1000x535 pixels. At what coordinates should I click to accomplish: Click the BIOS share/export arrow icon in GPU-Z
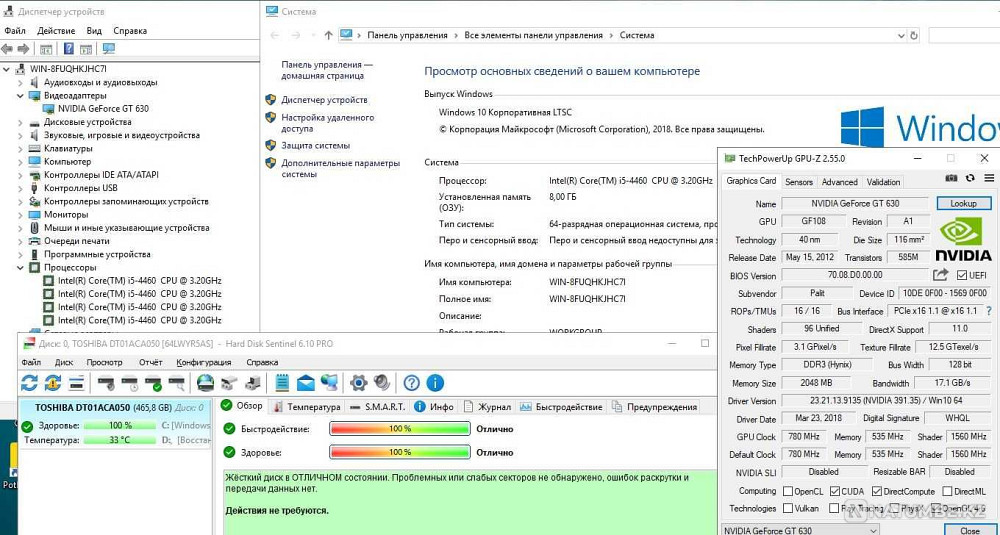click(x=941, y=275)
